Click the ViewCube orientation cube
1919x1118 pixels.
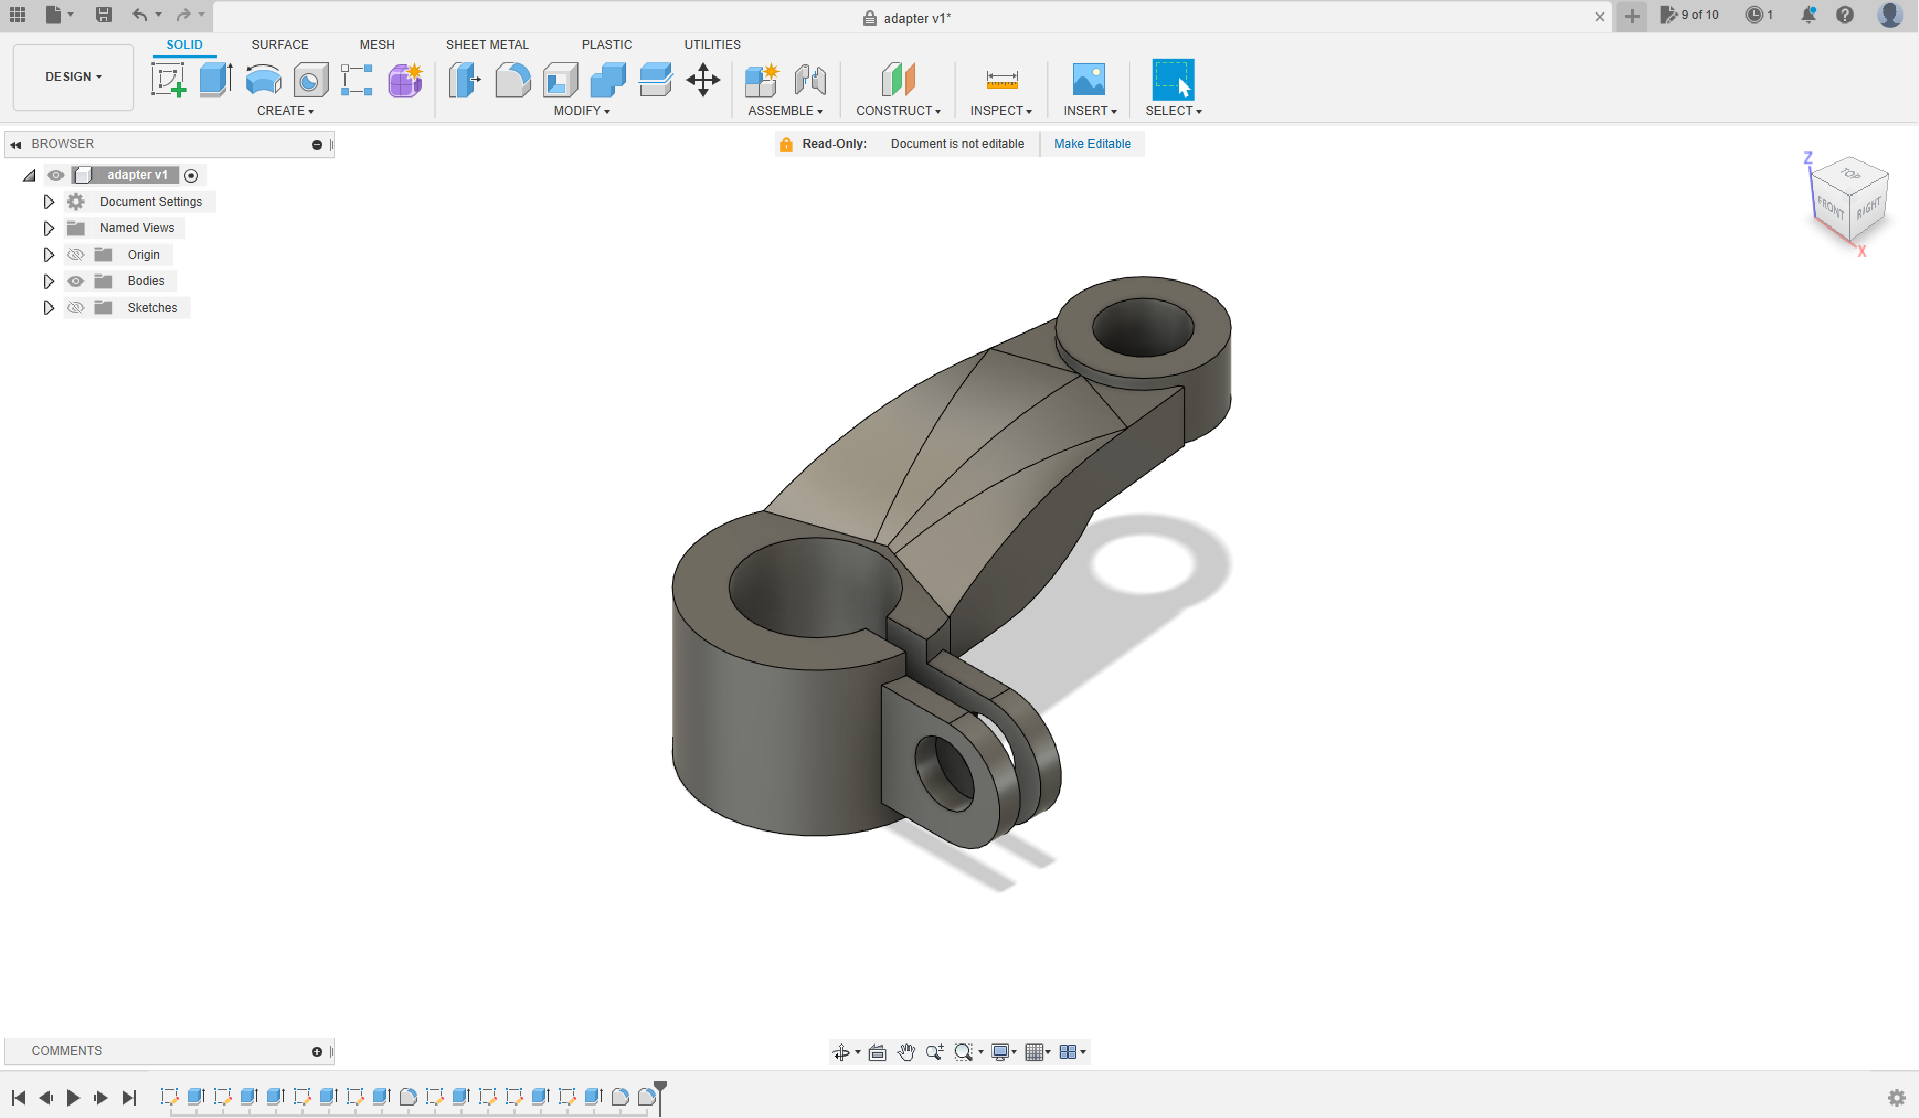(x=1849, y=200)
